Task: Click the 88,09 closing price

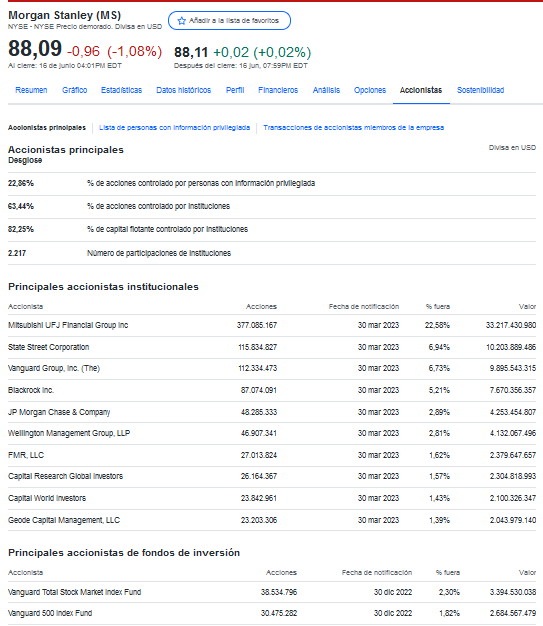Action: coord(35,49)
